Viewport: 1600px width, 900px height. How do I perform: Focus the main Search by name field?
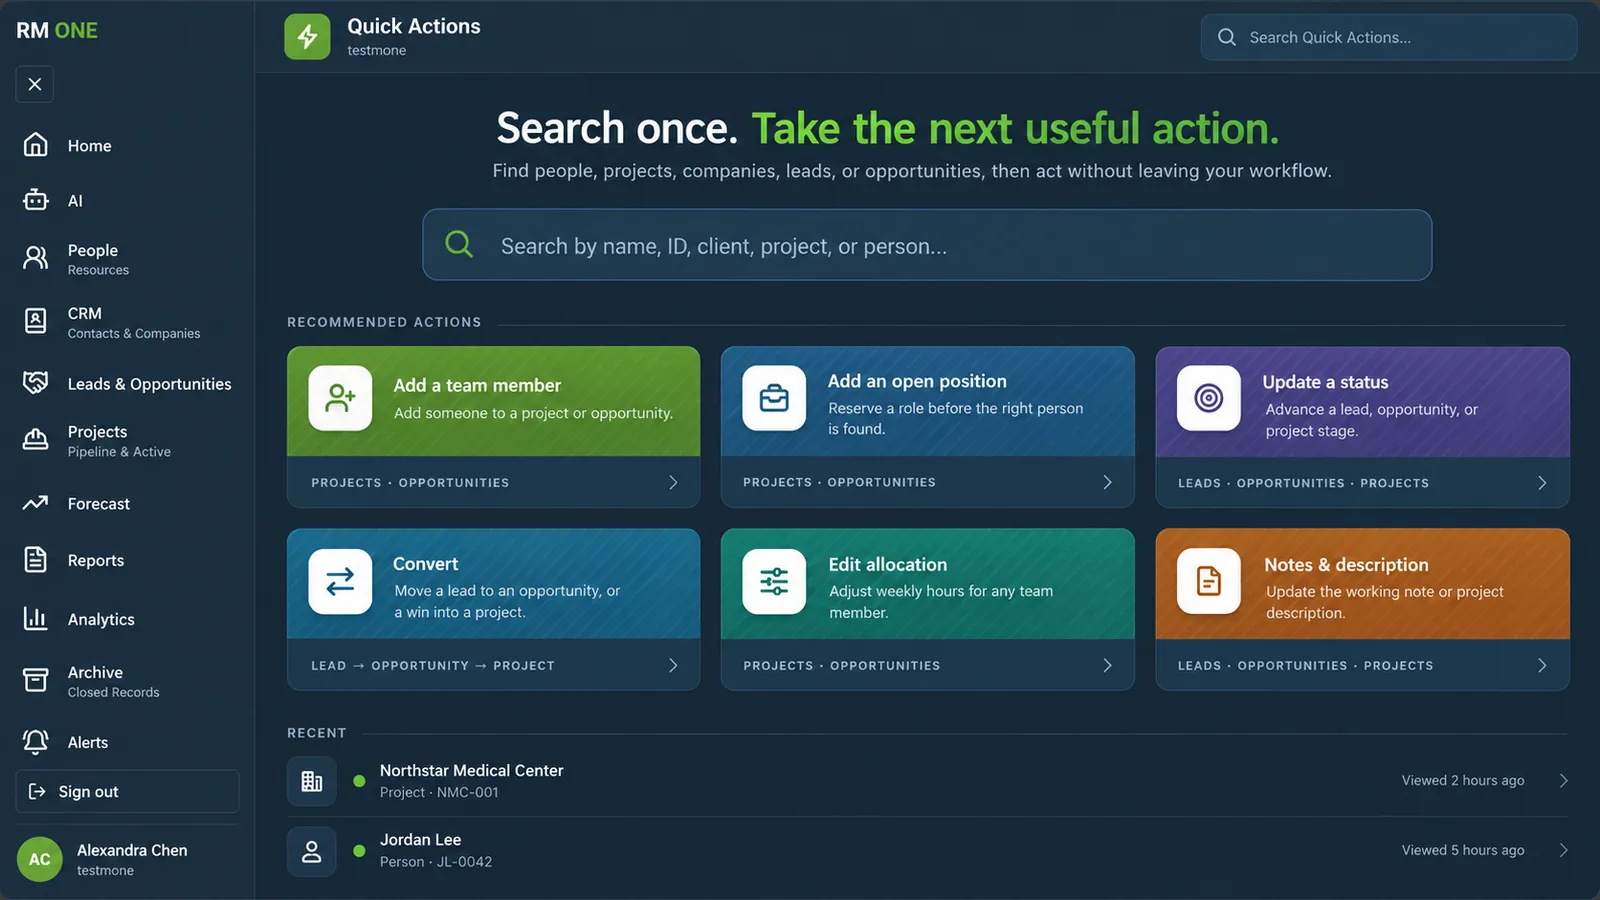[x=927, y=245]
